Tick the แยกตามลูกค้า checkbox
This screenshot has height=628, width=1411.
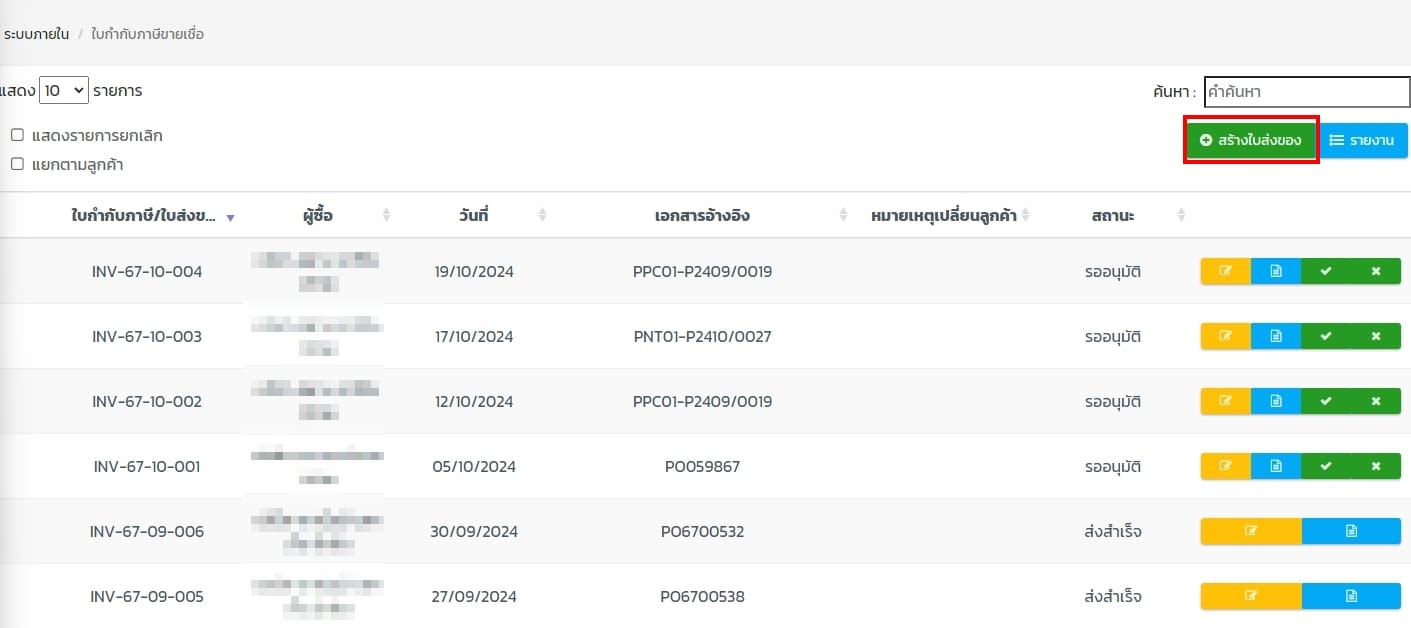(17, 164)
